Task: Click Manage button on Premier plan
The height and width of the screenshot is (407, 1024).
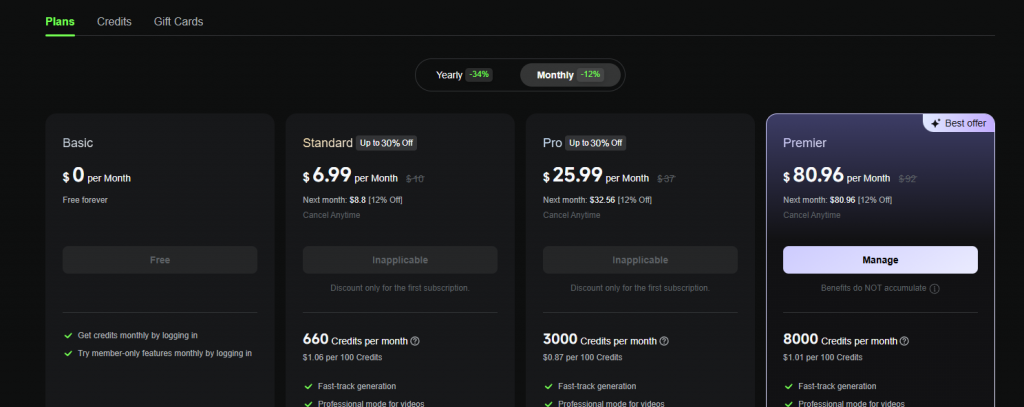Action: [880, 260]
